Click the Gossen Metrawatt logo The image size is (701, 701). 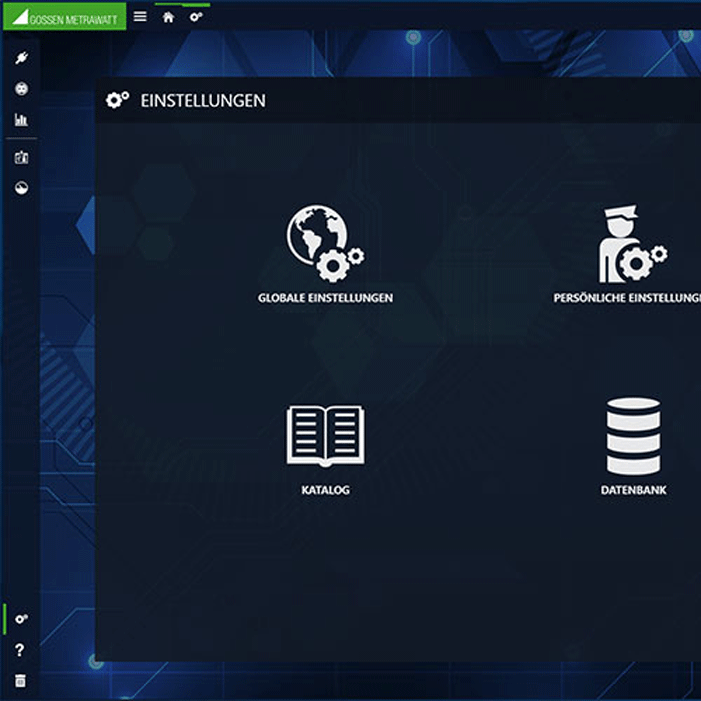[x=63, y=17]
